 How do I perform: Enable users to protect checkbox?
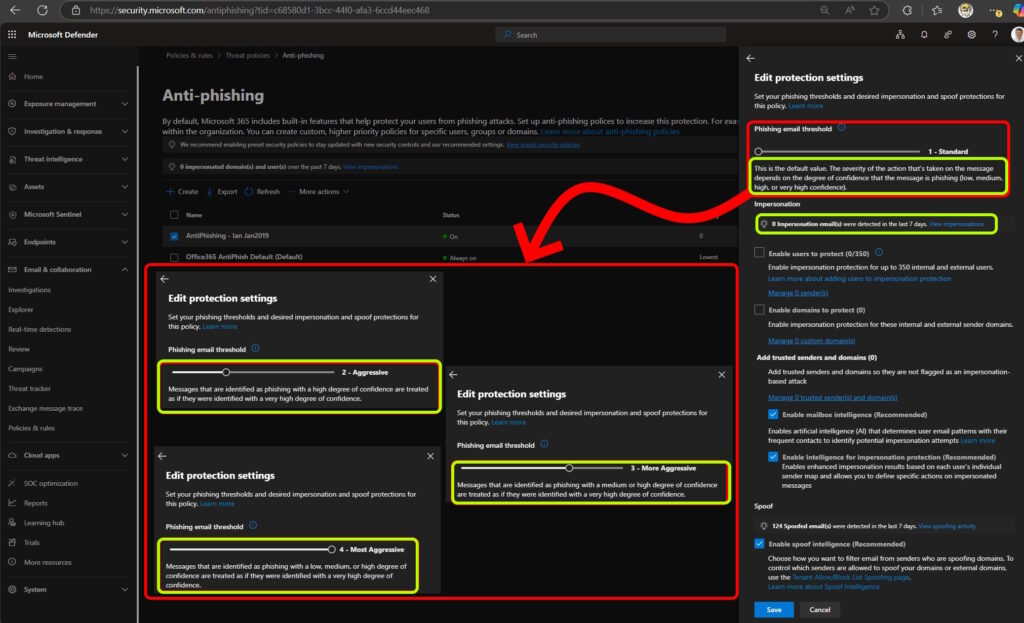760,253
